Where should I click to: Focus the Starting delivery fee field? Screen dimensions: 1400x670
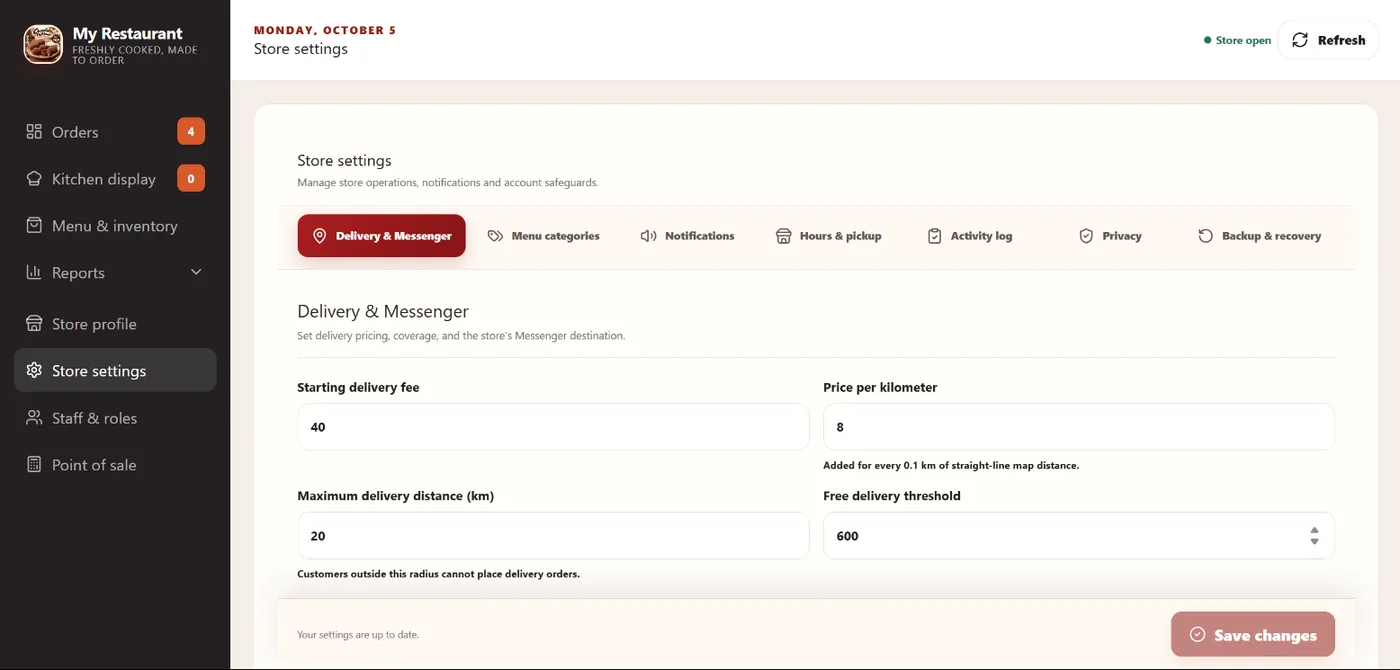553,427
